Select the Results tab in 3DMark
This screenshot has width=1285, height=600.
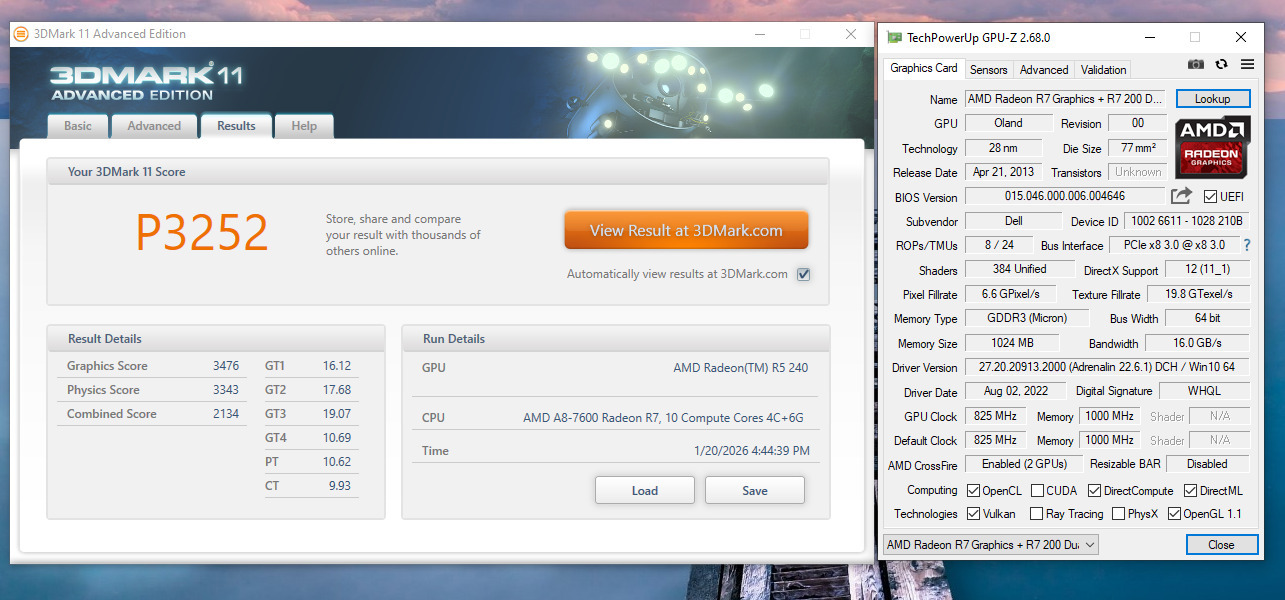coord(236,126)
